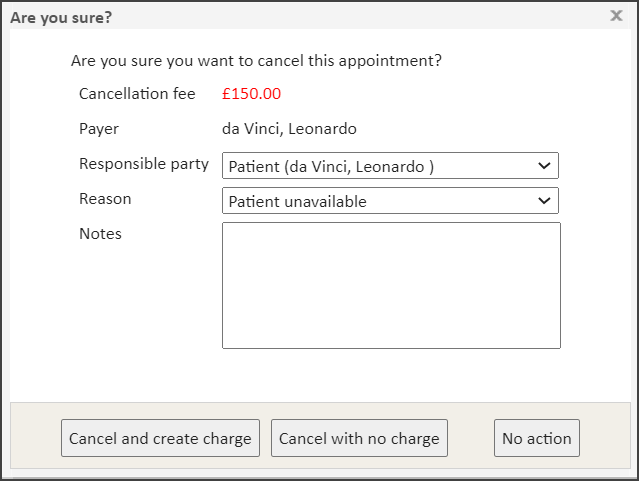639x481 pixels.
Task: Click the Responsible party dropdown chevron arrow
Action: click(x=544, y=166)
